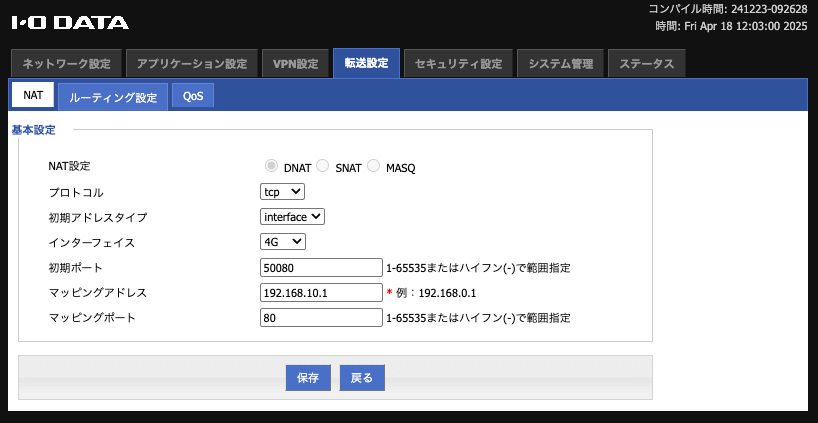Open the プロトコル tcp dropdown
The image size is (818, 423).
click(282, 192)
